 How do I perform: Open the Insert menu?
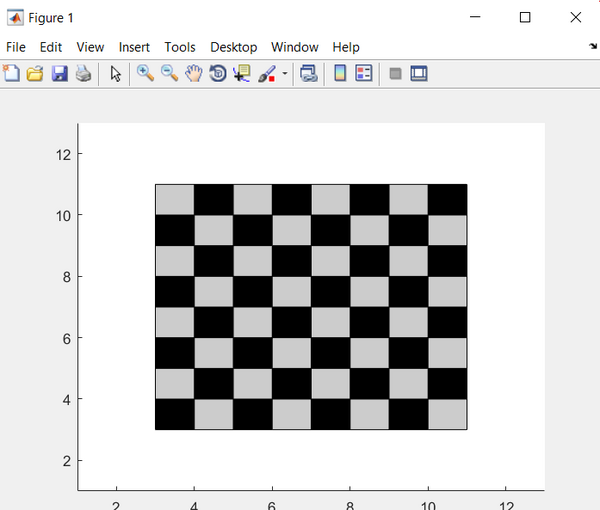(x=134, y=47)
